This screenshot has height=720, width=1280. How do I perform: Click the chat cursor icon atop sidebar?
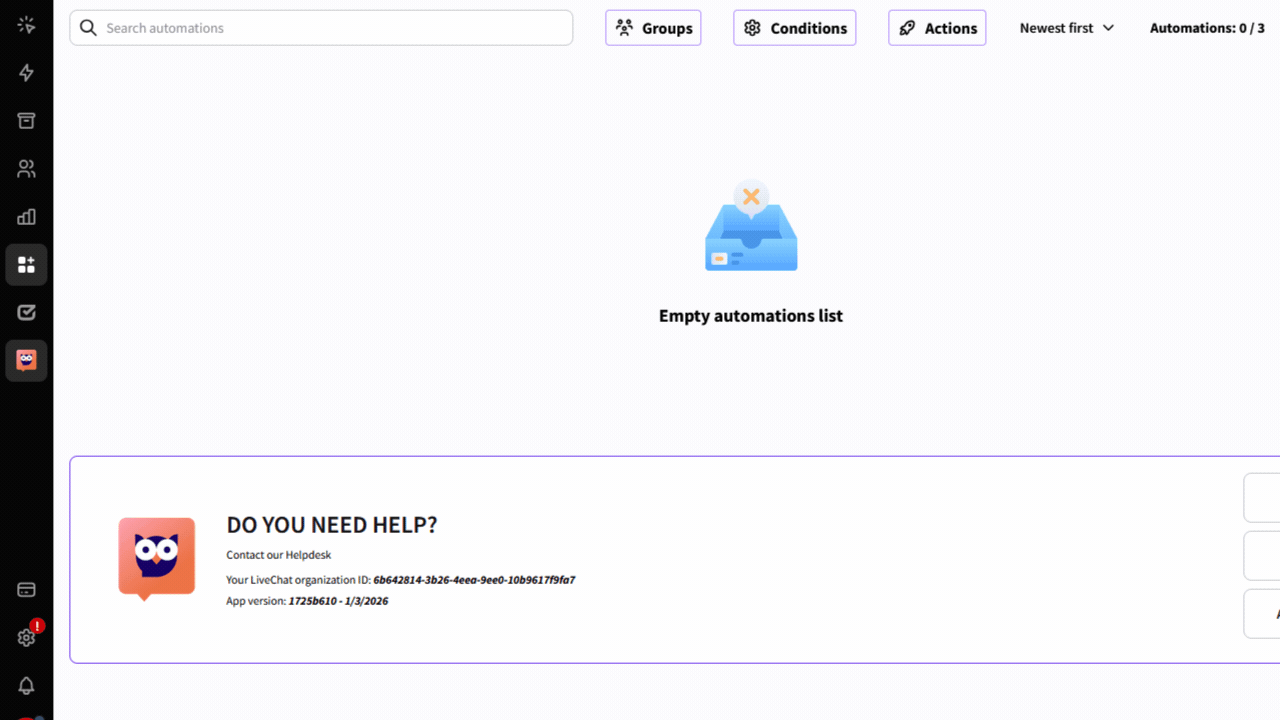(x=27, y=25)
